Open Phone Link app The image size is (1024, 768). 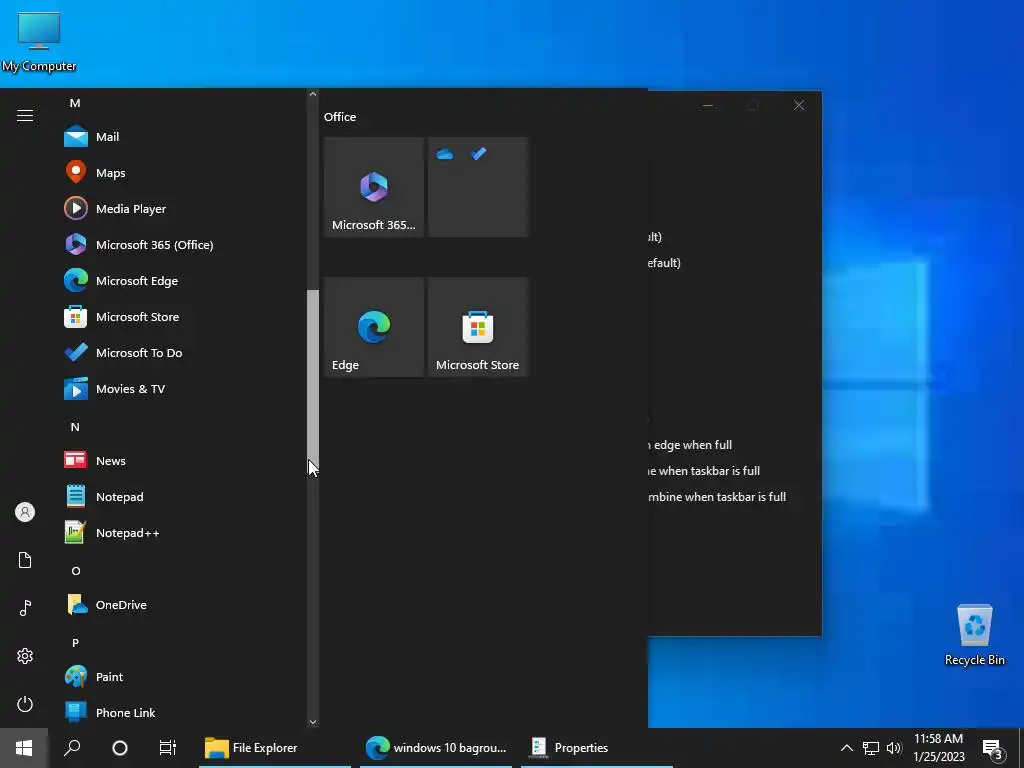point(183,712)
